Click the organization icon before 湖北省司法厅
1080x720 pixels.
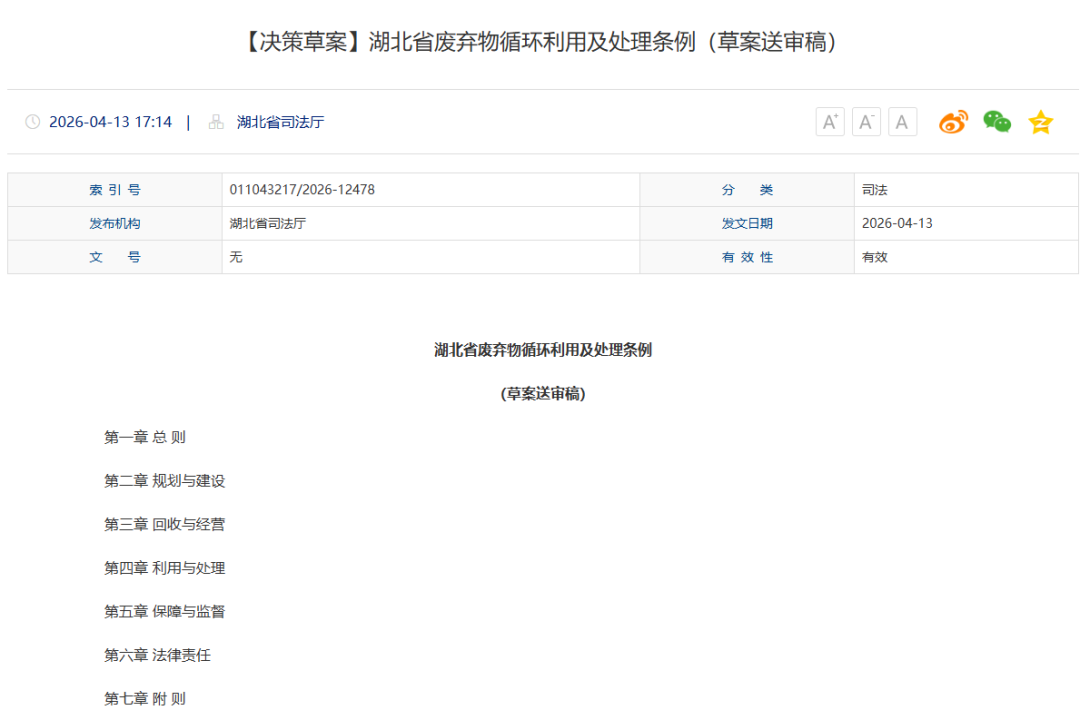[216, 122]
